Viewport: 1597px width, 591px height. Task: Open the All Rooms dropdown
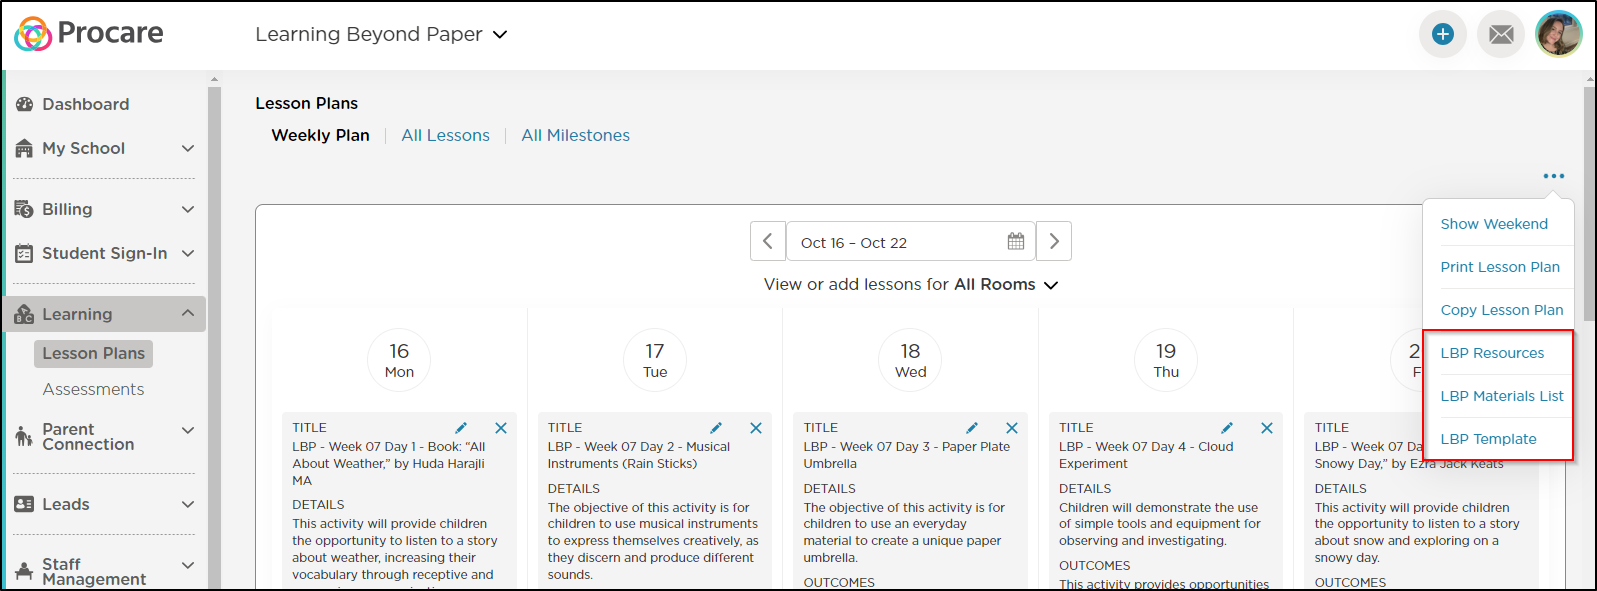coord(1006,284)
